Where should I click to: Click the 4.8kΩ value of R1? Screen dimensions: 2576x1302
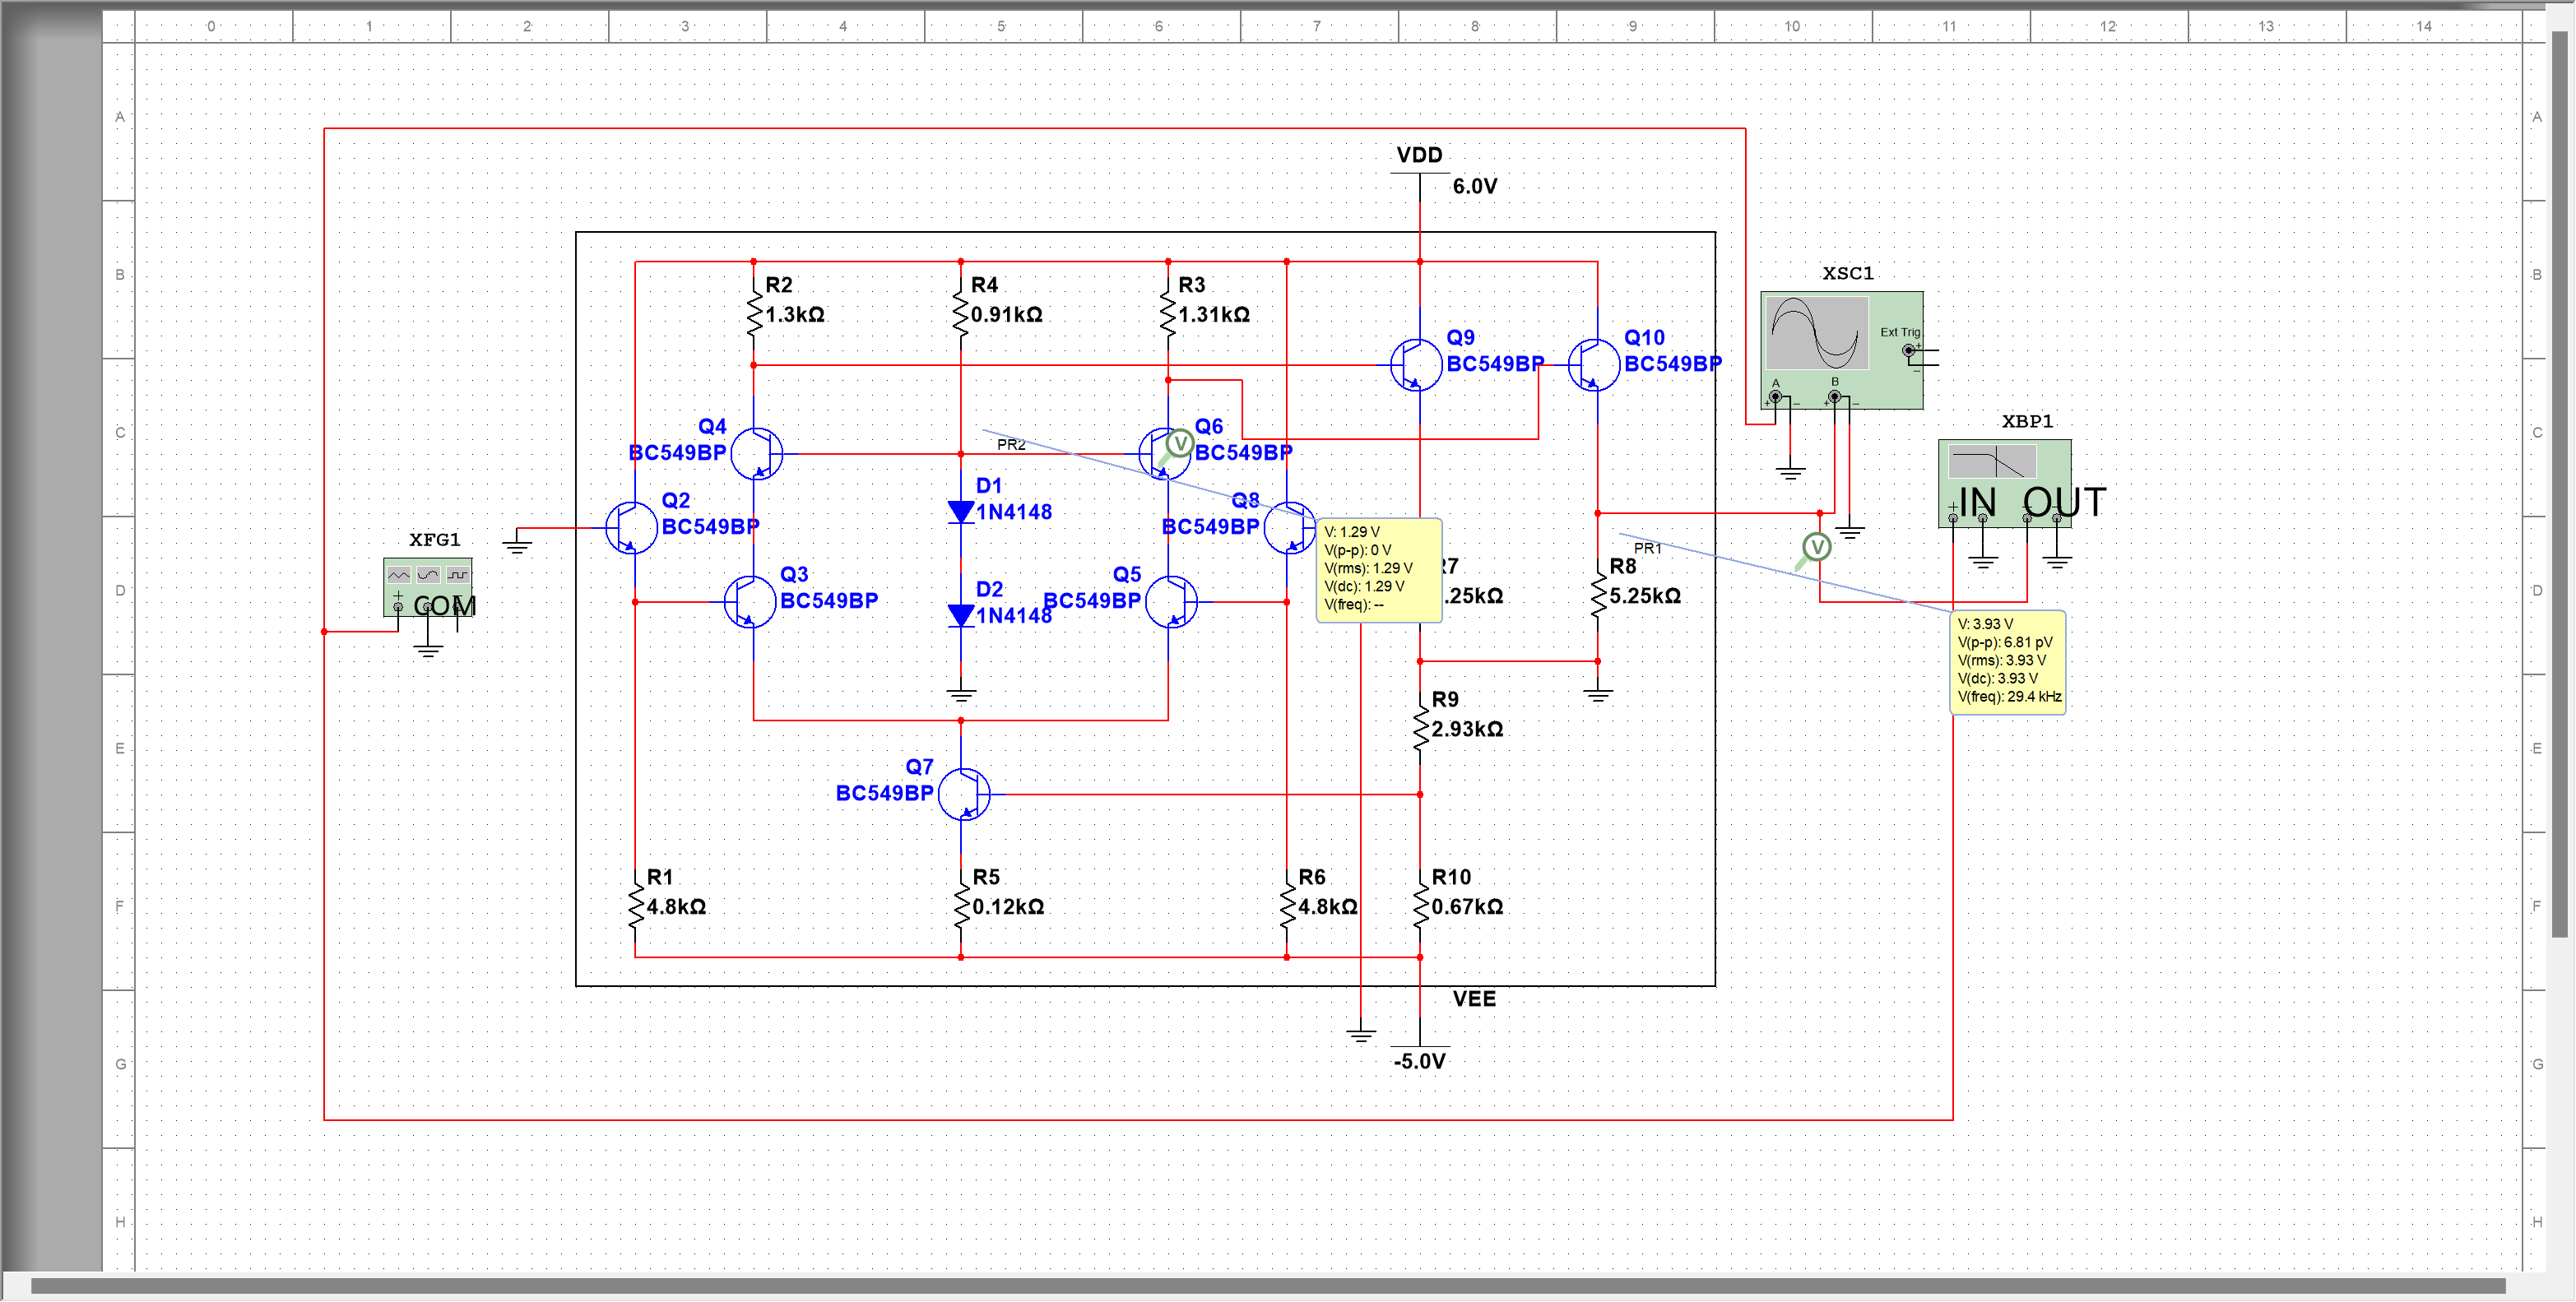676,907
